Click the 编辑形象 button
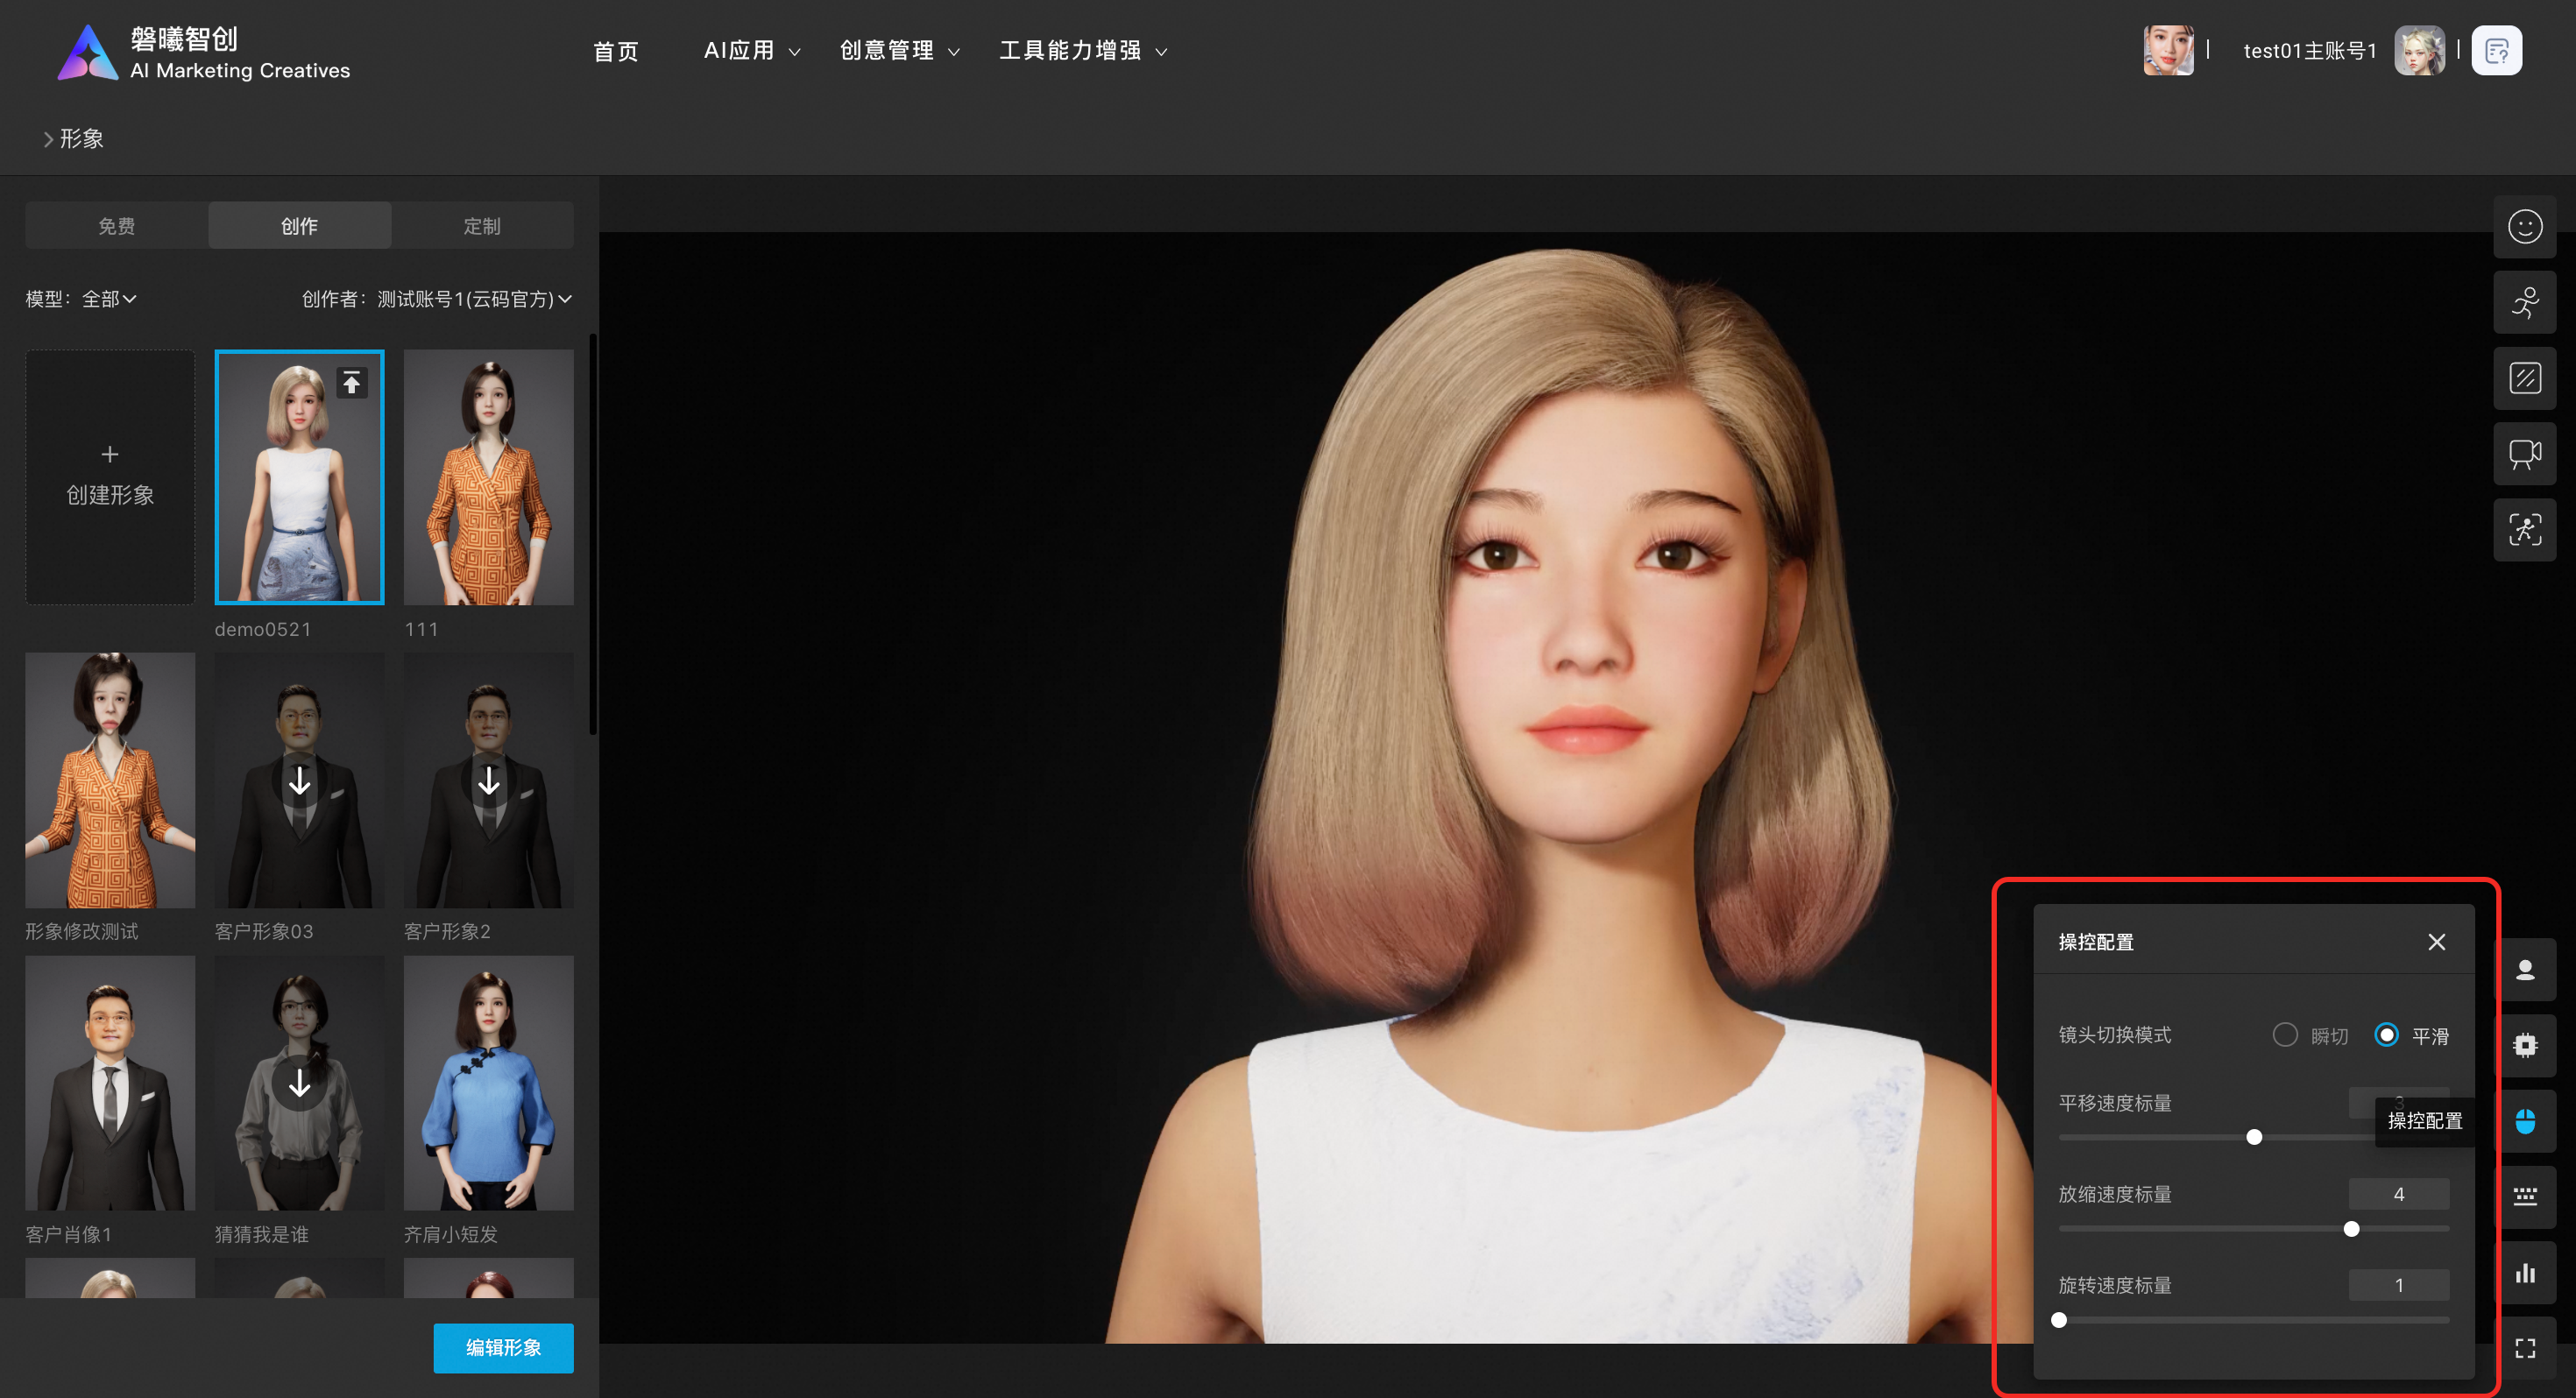This screenshot has height=1398, width=2576. coord(503,1348)
